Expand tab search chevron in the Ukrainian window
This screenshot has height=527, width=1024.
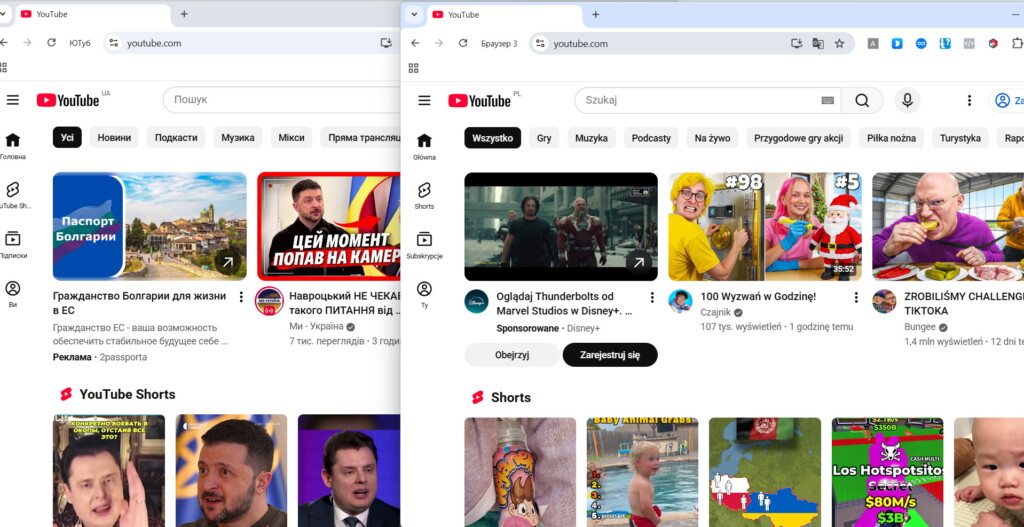[x=4, y=14]
